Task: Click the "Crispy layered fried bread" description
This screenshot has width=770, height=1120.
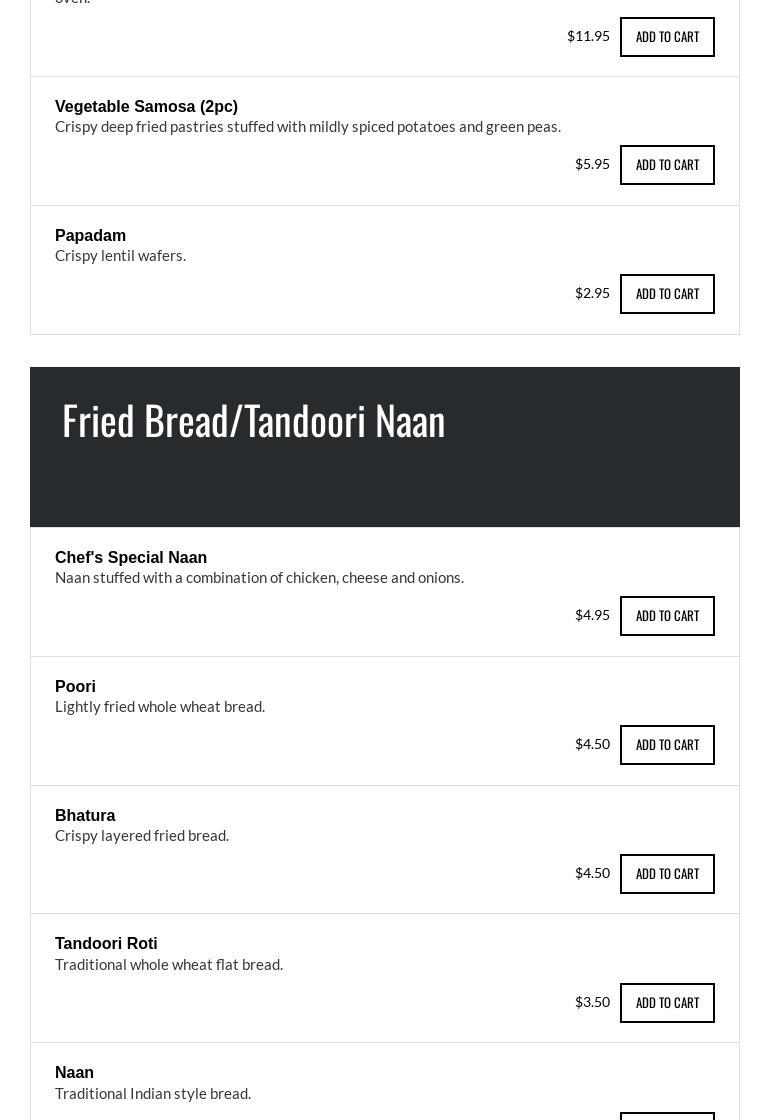Action: tap(142, 836)
